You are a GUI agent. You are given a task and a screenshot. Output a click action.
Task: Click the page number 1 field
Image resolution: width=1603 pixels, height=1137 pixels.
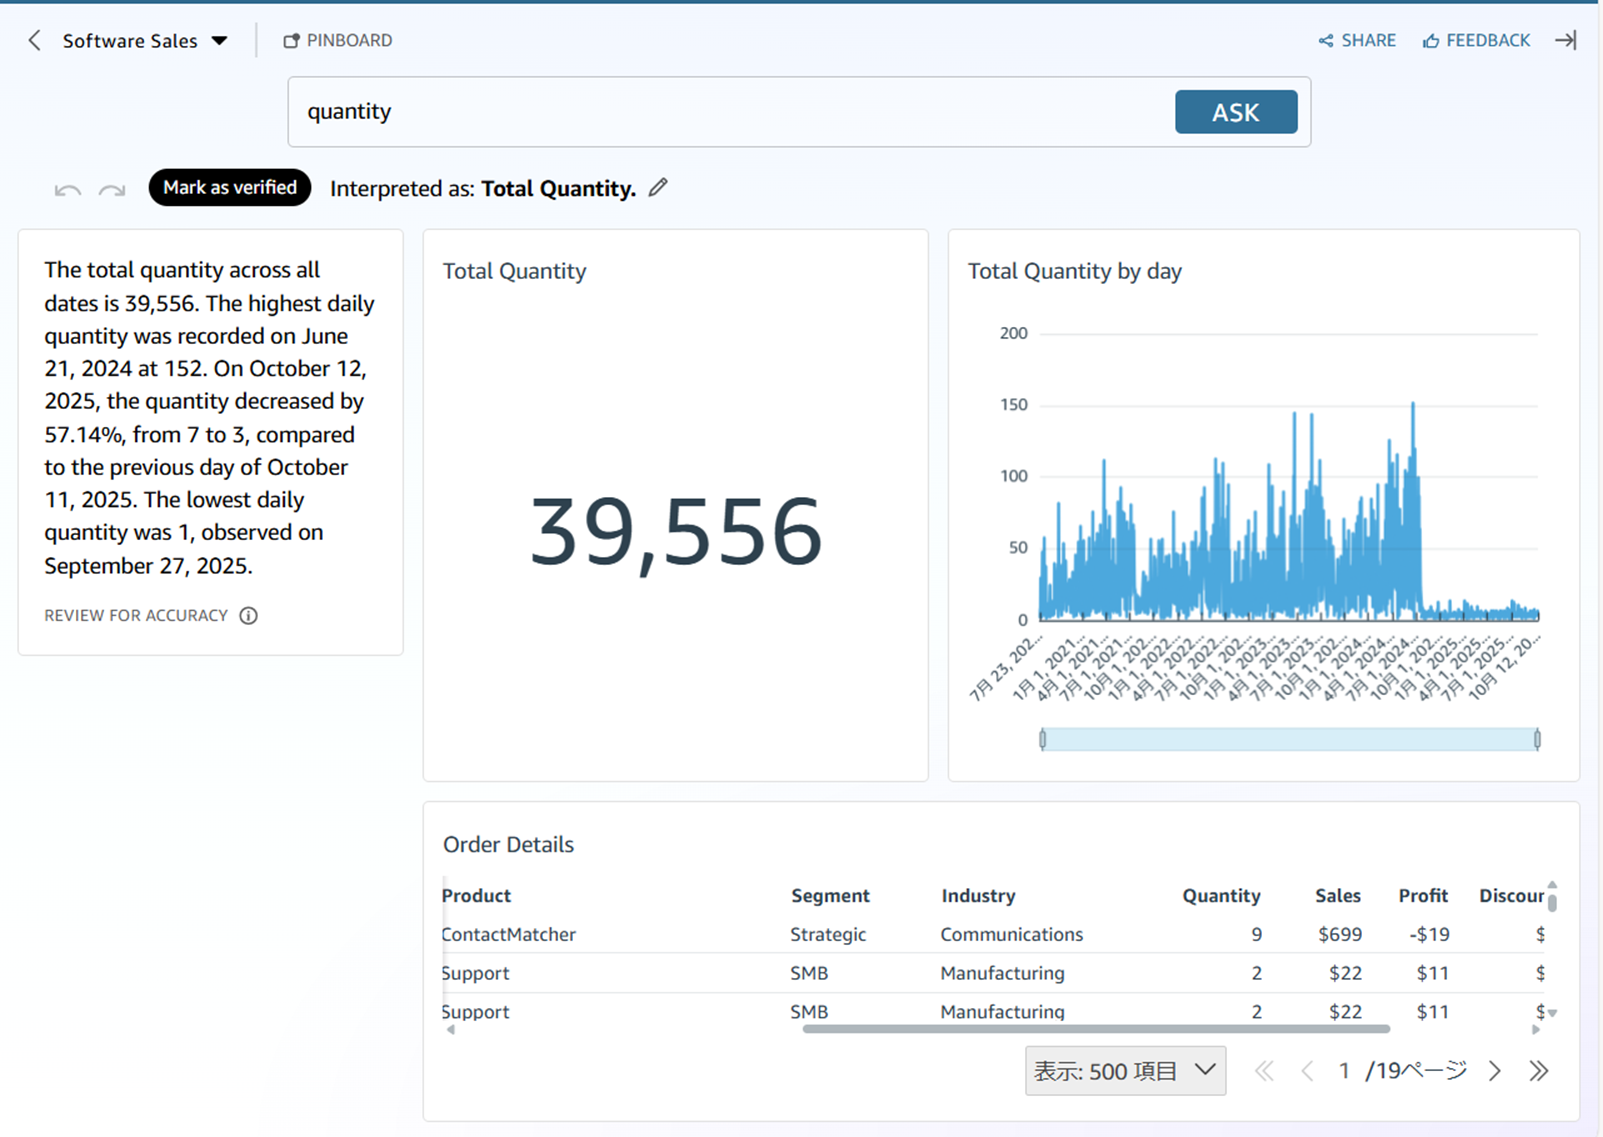click(x=1344, y=1071)
